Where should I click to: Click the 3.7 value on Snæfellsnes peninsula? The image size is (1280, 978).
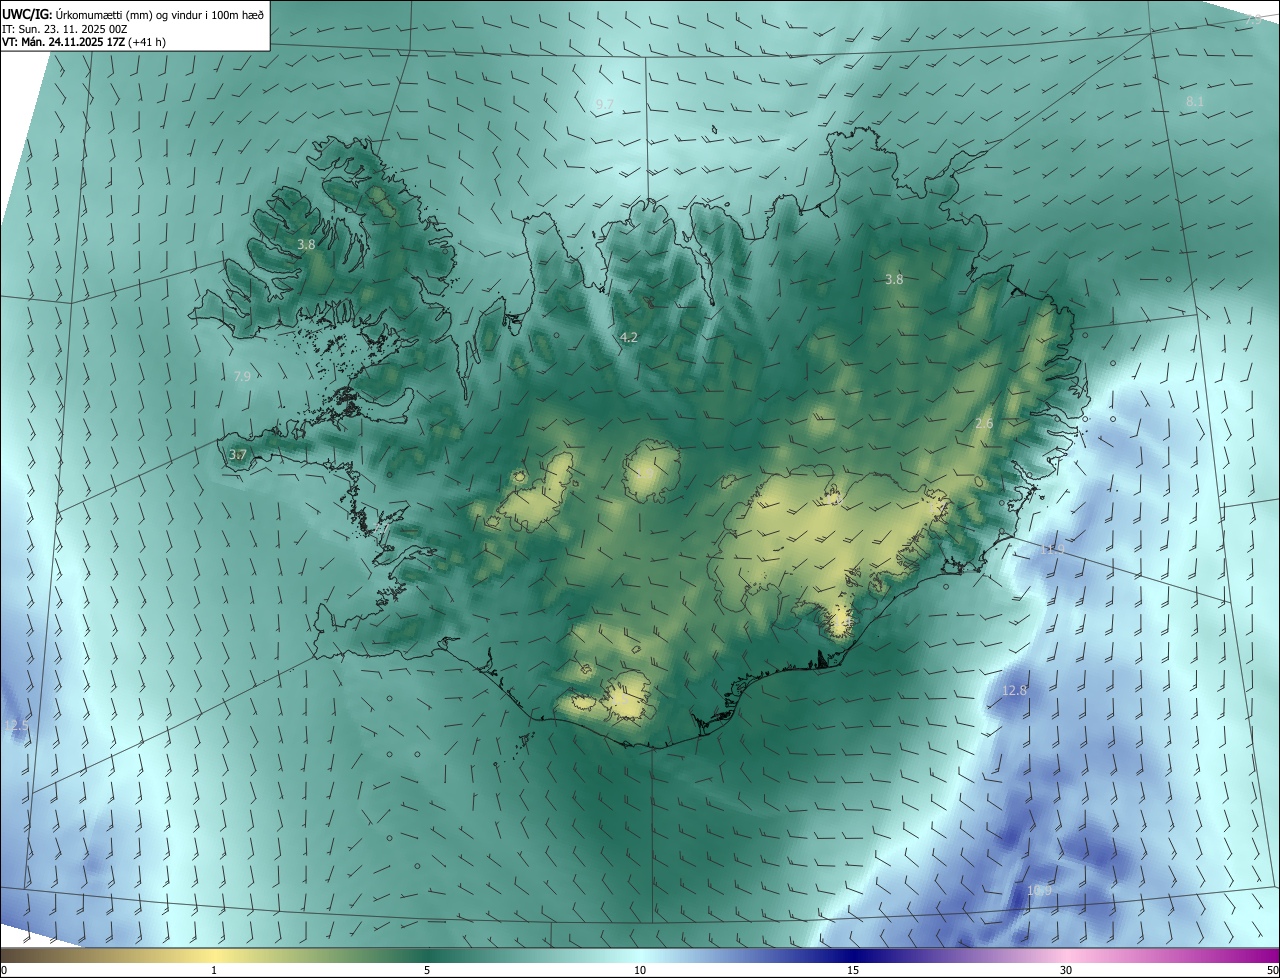(237, 455)
